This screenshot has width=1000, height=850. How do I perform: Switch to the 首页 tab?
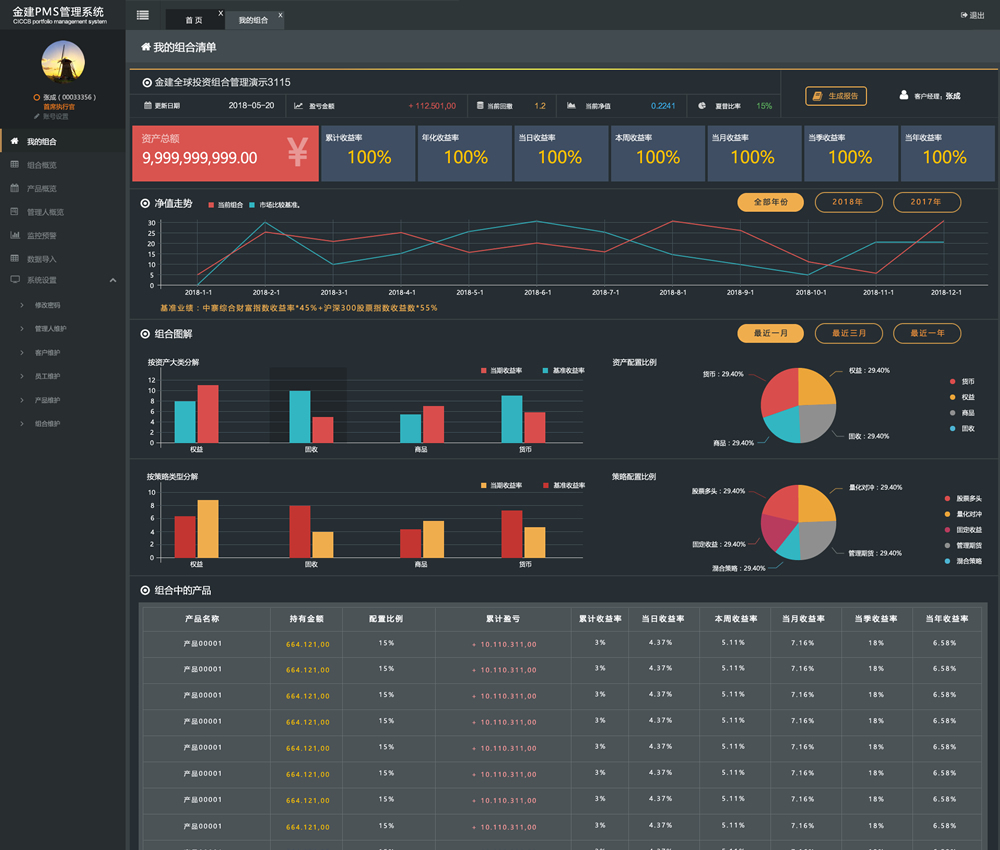click(193, 20)
